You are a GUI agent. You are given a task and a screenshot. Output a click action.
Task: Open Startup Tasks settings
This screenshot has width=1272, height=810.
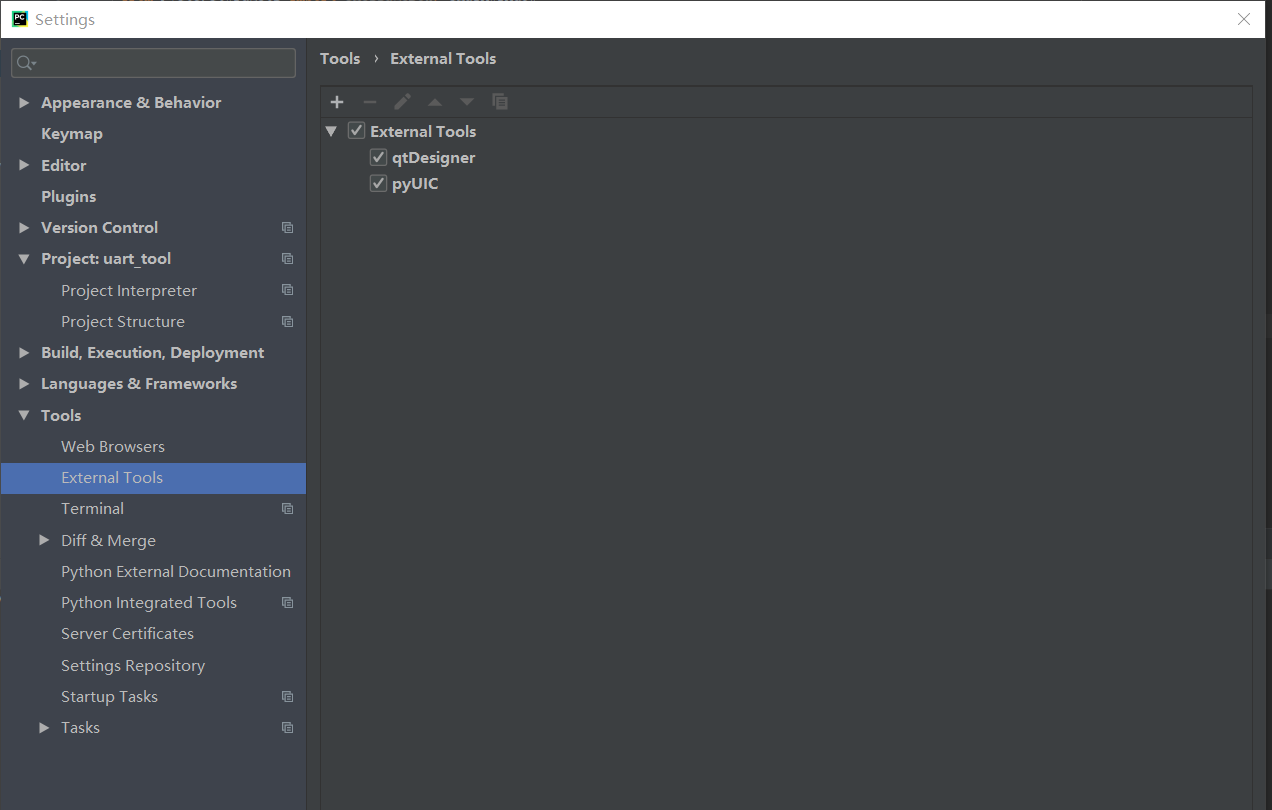pyautogui.click(x=109, y=697)
